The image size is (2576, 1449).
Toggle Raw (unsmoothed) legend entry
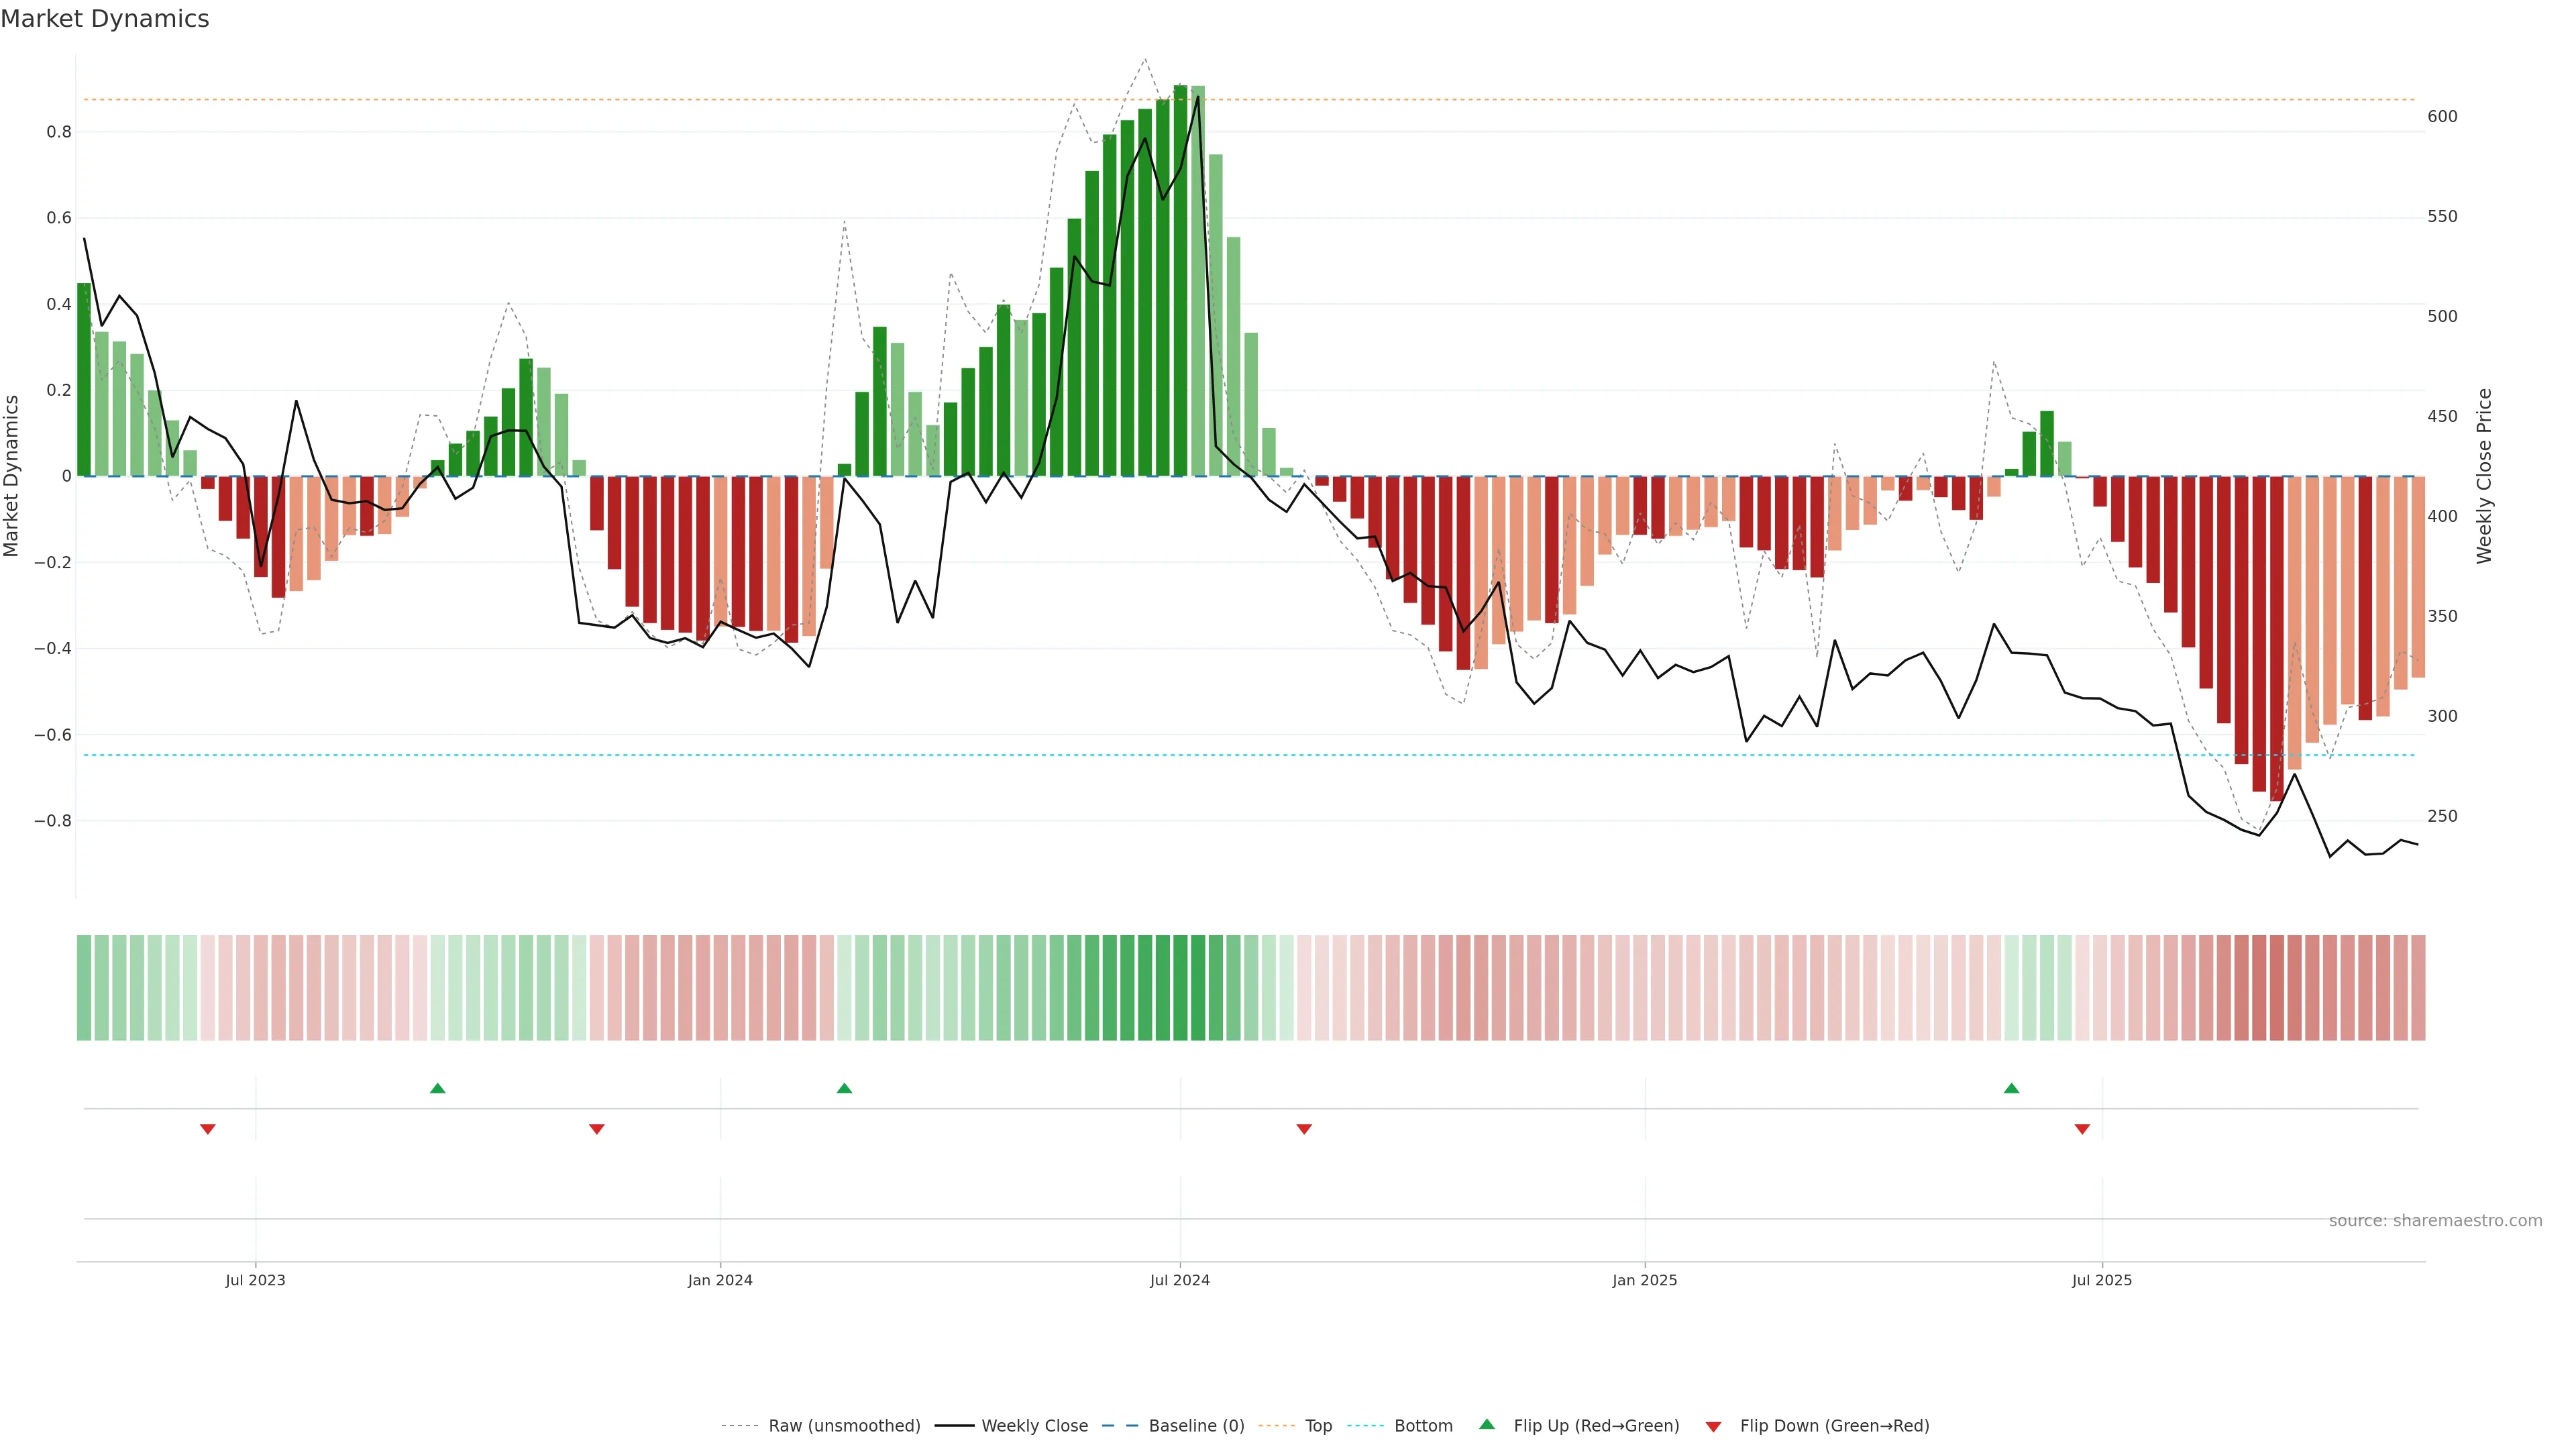click(843, 1426)
